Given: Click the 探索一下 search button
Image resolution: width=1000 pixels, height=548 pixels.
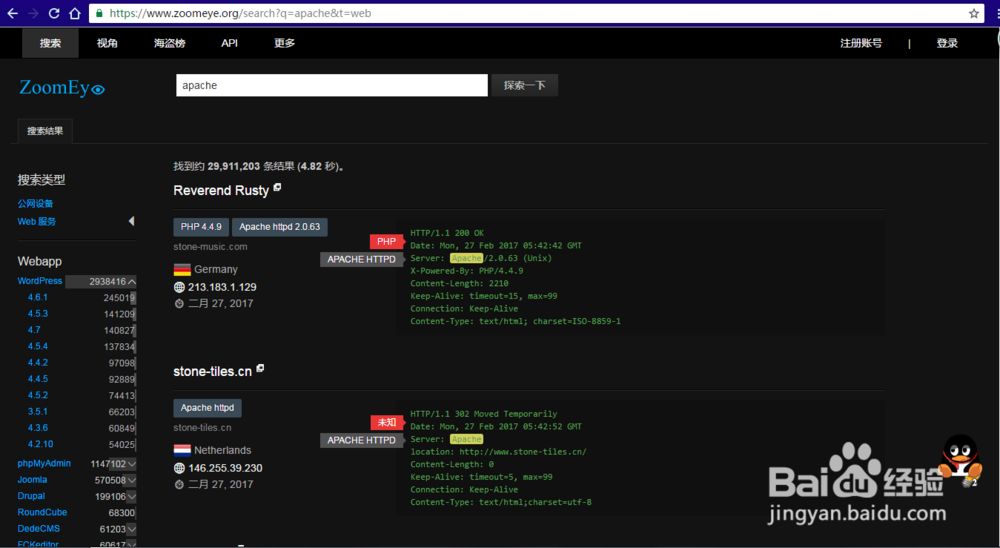Looking at the screenshot, I should 524,85.
